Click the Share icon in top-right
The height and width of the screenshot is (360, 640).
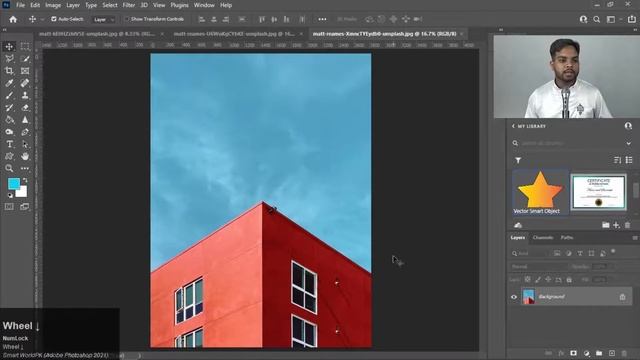coord(631,19)
